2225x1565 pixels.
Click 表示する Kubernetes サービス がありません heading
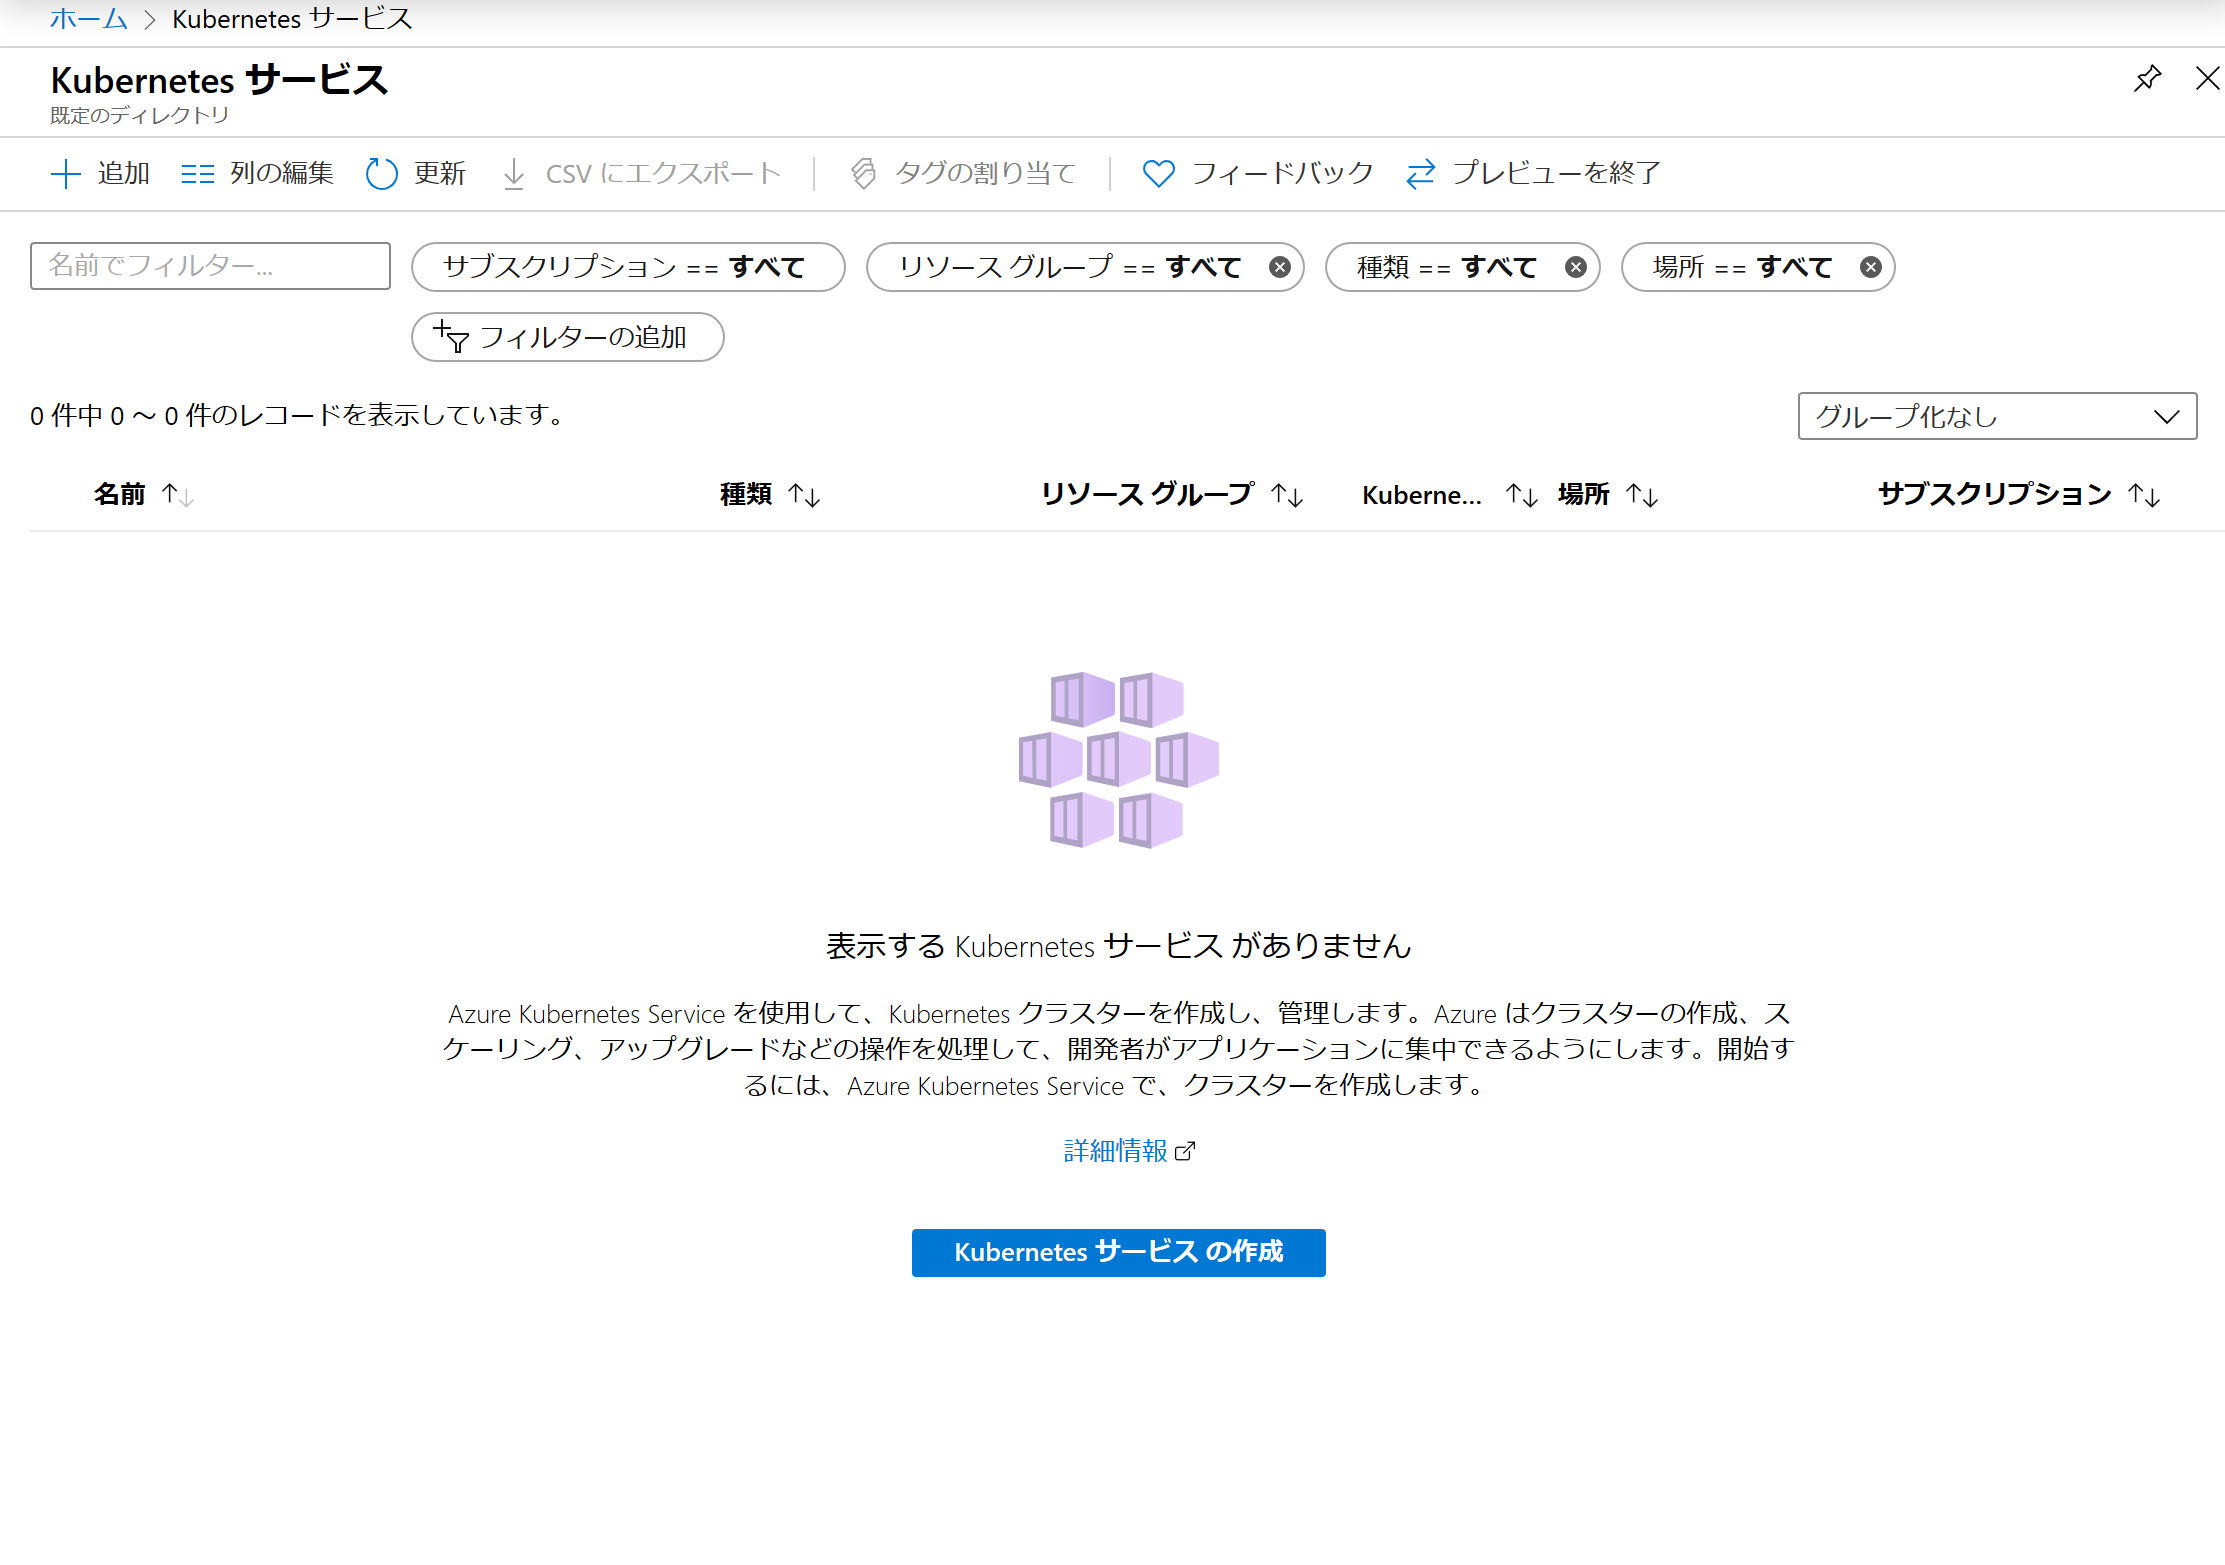pos(1119,946)
